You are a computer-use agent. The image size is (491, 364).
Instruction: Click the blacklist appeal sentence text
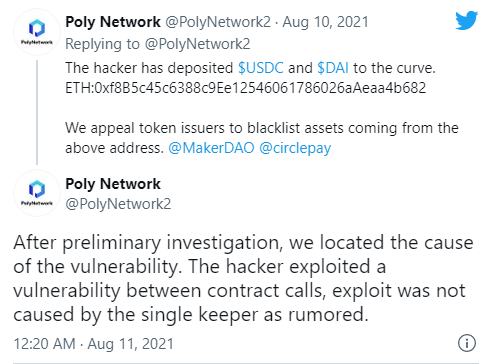[x=262, y=138]
